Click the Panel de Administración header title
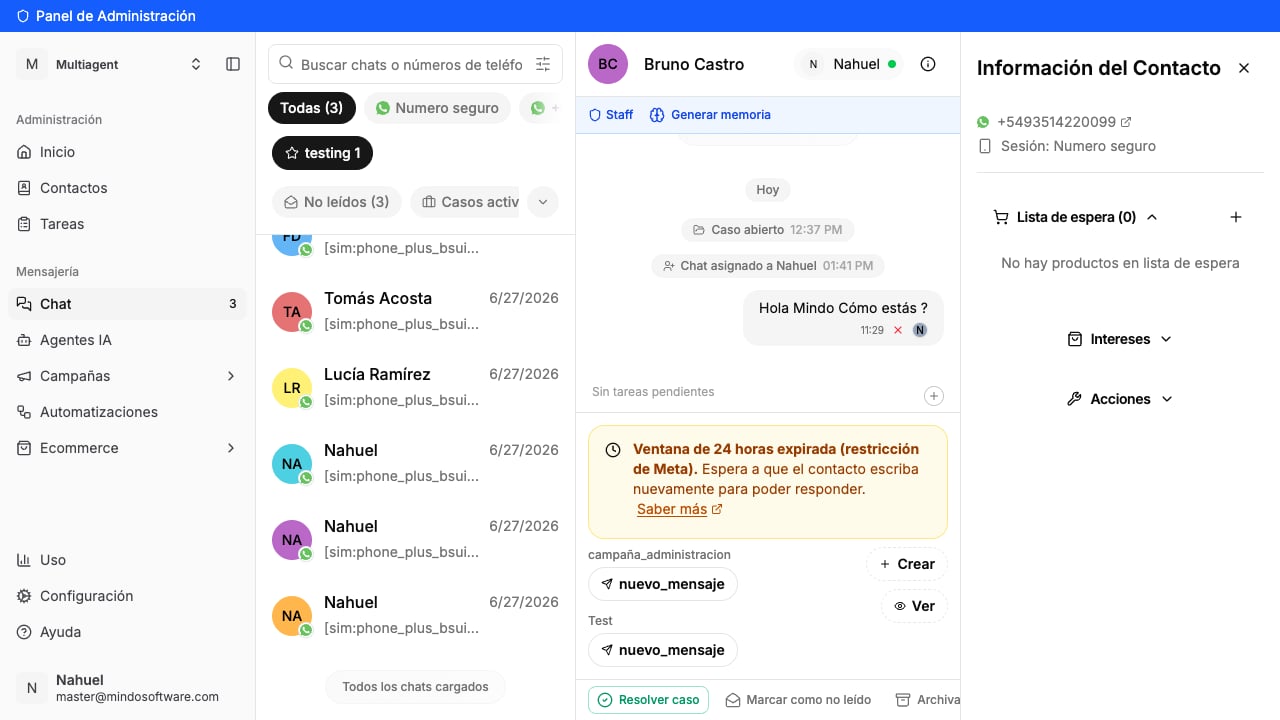The height and width of the screenshot is (720, 1280). (x=116, y=16)
